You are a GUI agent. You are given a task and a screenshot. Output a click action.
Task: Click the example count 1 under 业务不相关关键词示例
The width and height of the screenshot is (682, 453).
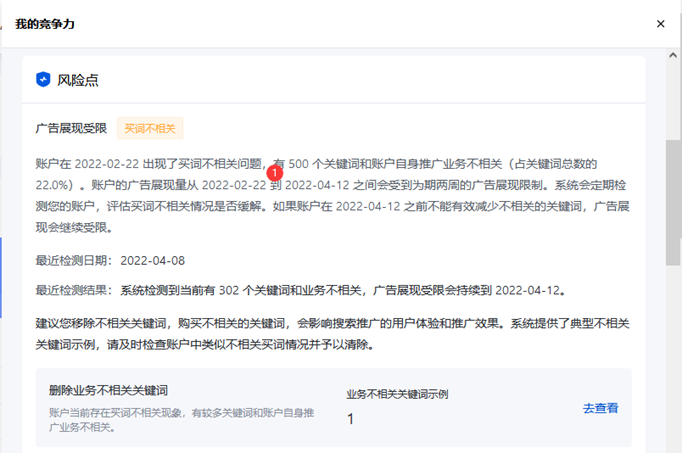coord(350,419)
